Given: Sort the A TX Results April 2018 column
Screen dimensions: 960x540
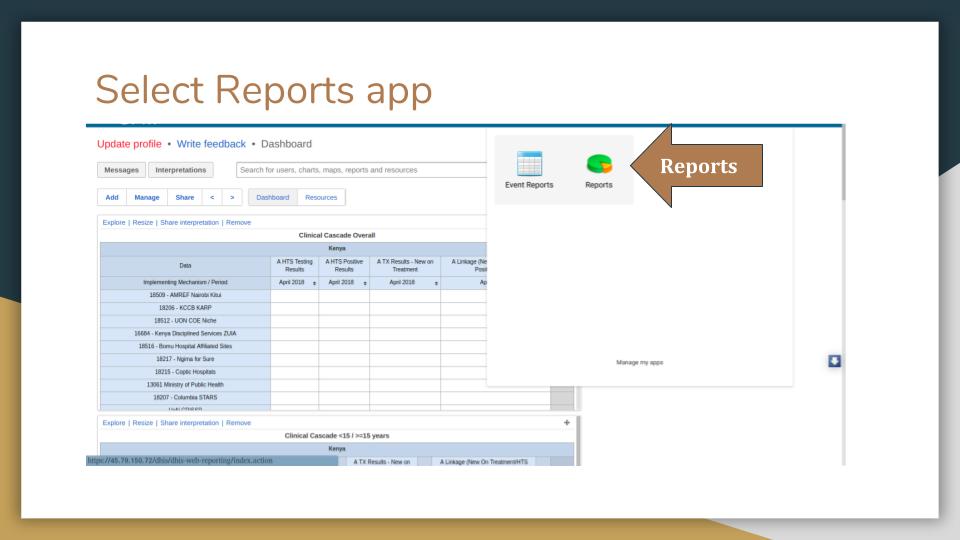Looking at the screenshot, I should click(436, 283).
